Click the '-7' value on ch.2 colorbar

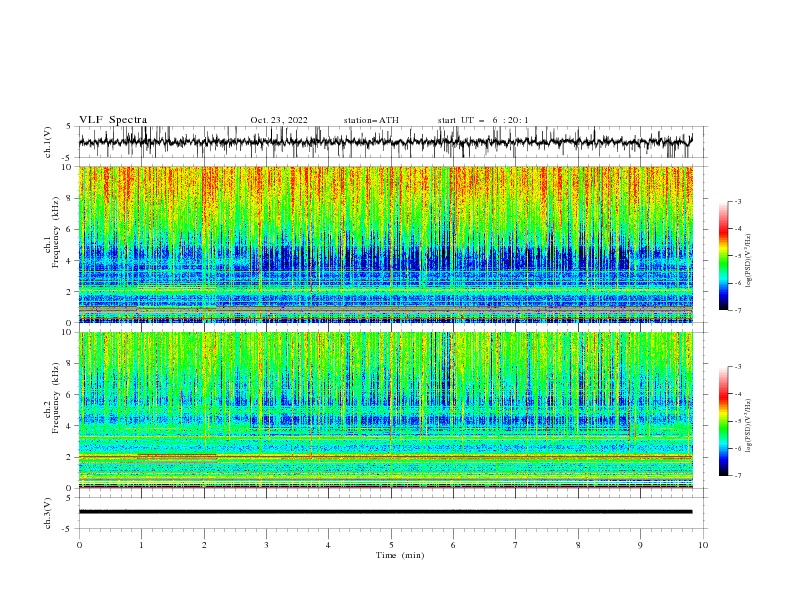(x=737, y=476)
